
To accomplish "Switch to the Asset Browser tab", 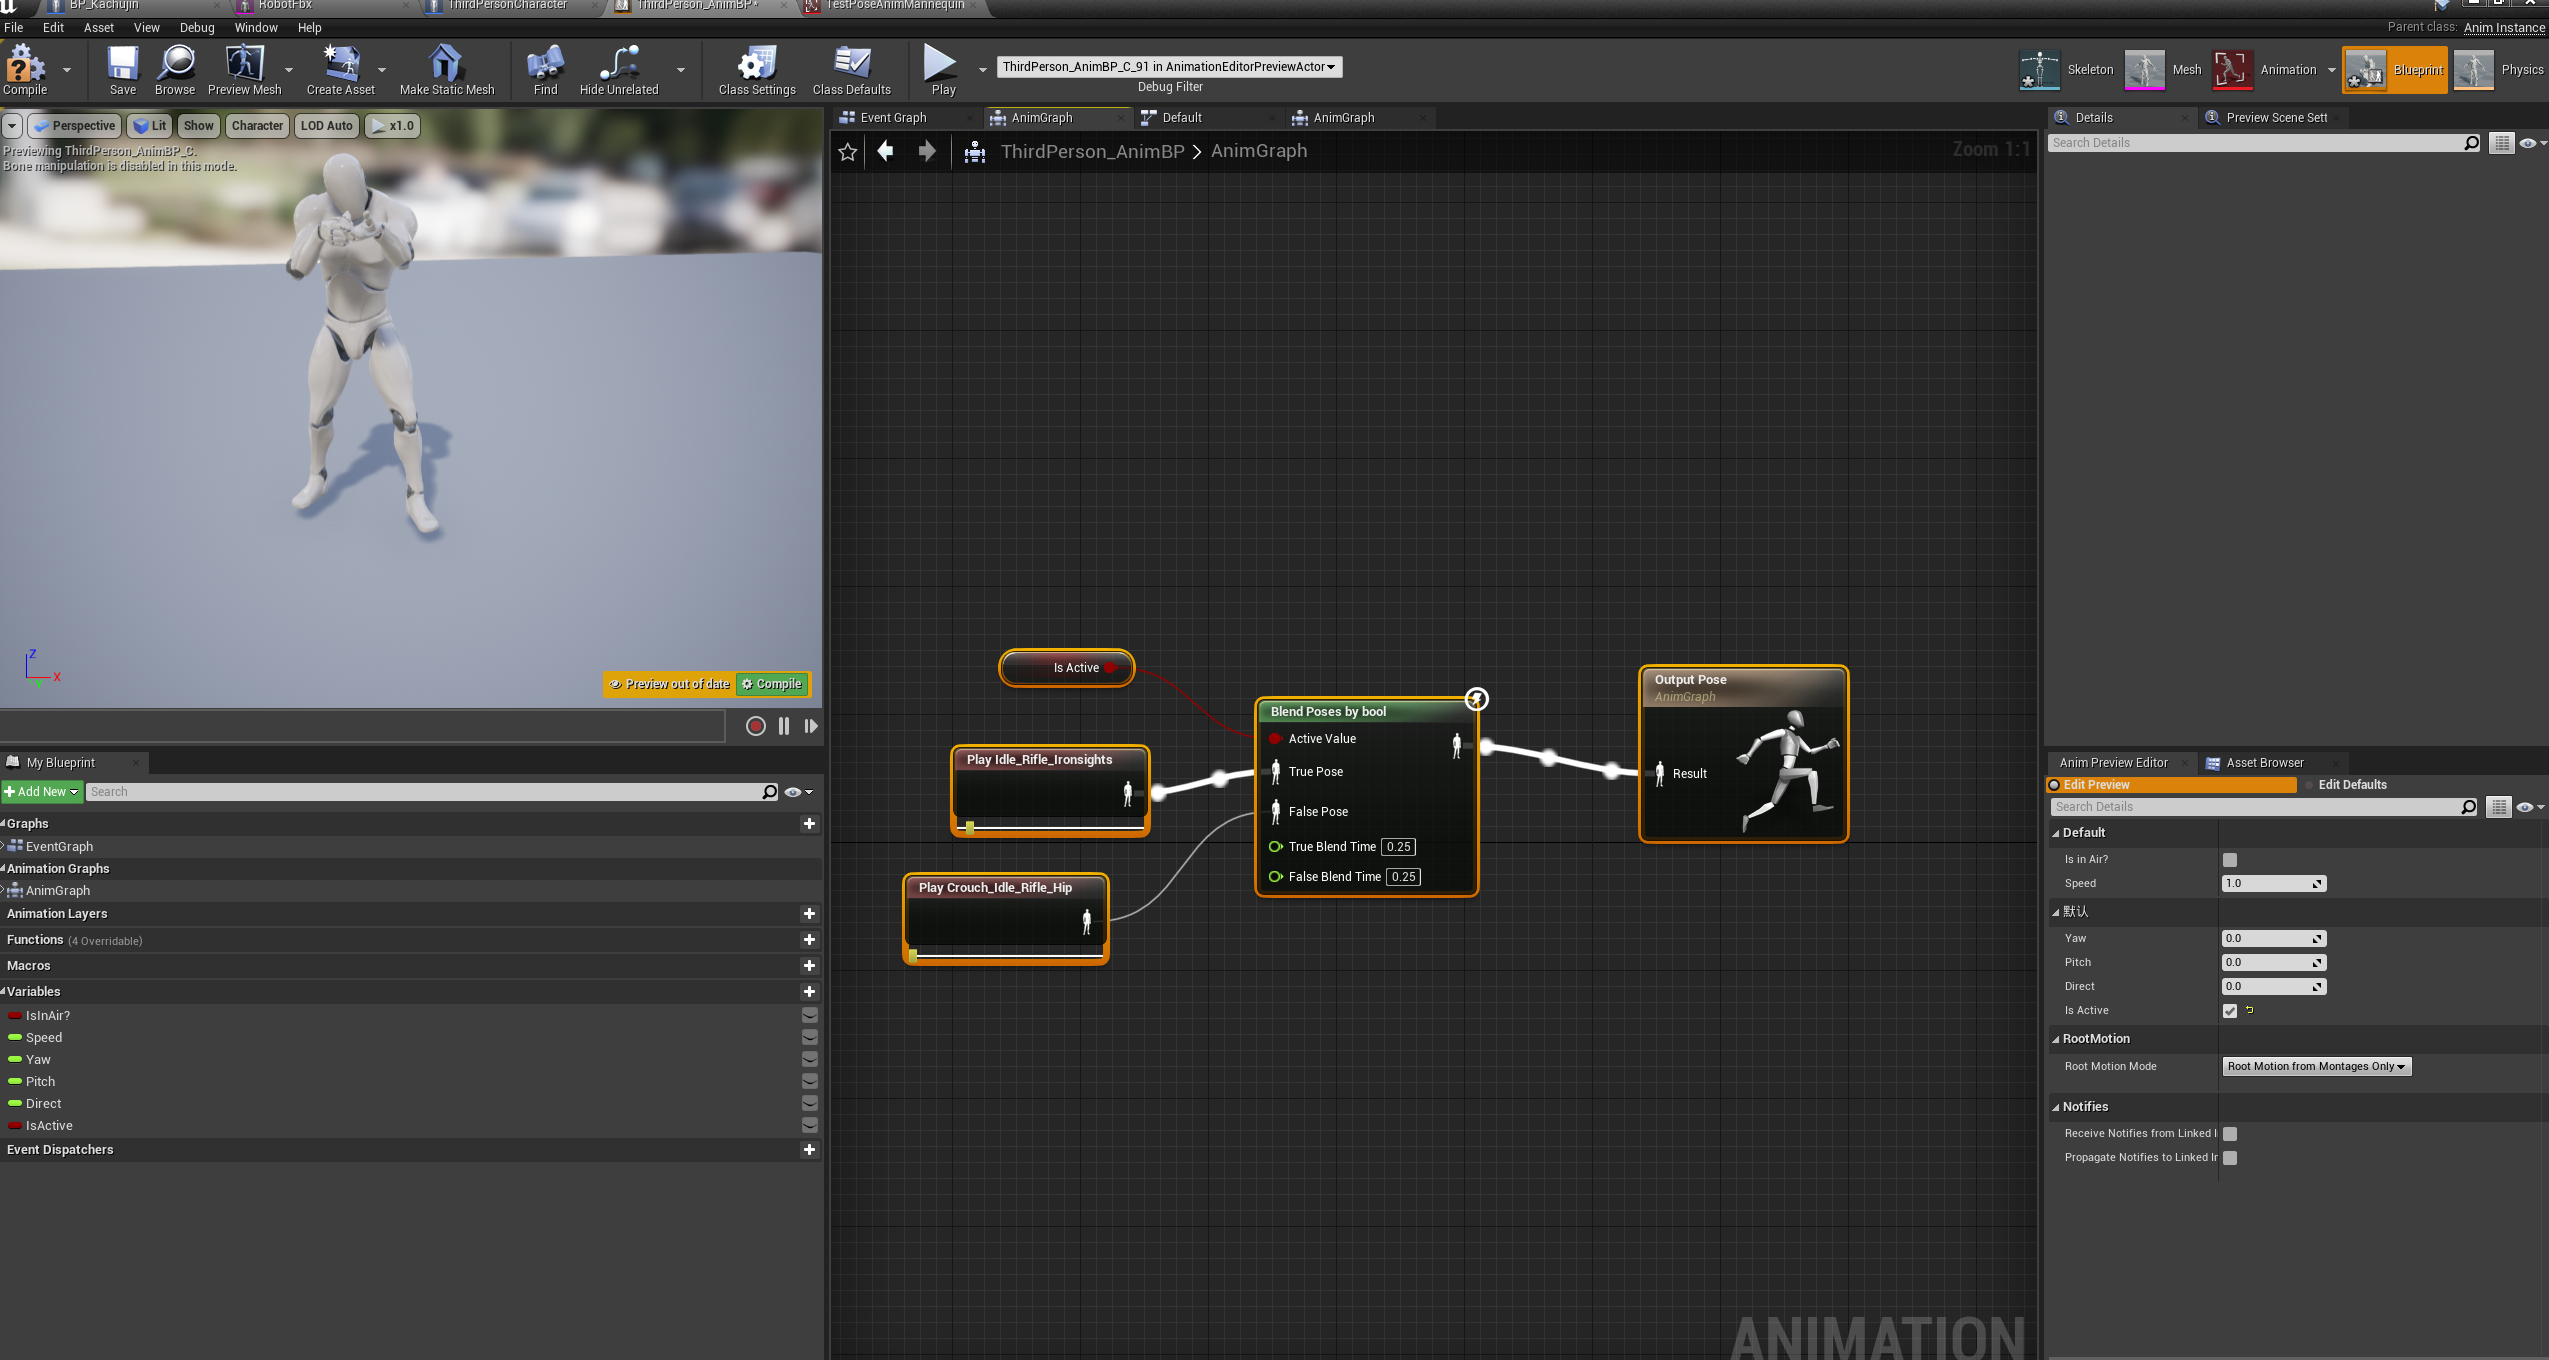I will (x=2264, y=763).
